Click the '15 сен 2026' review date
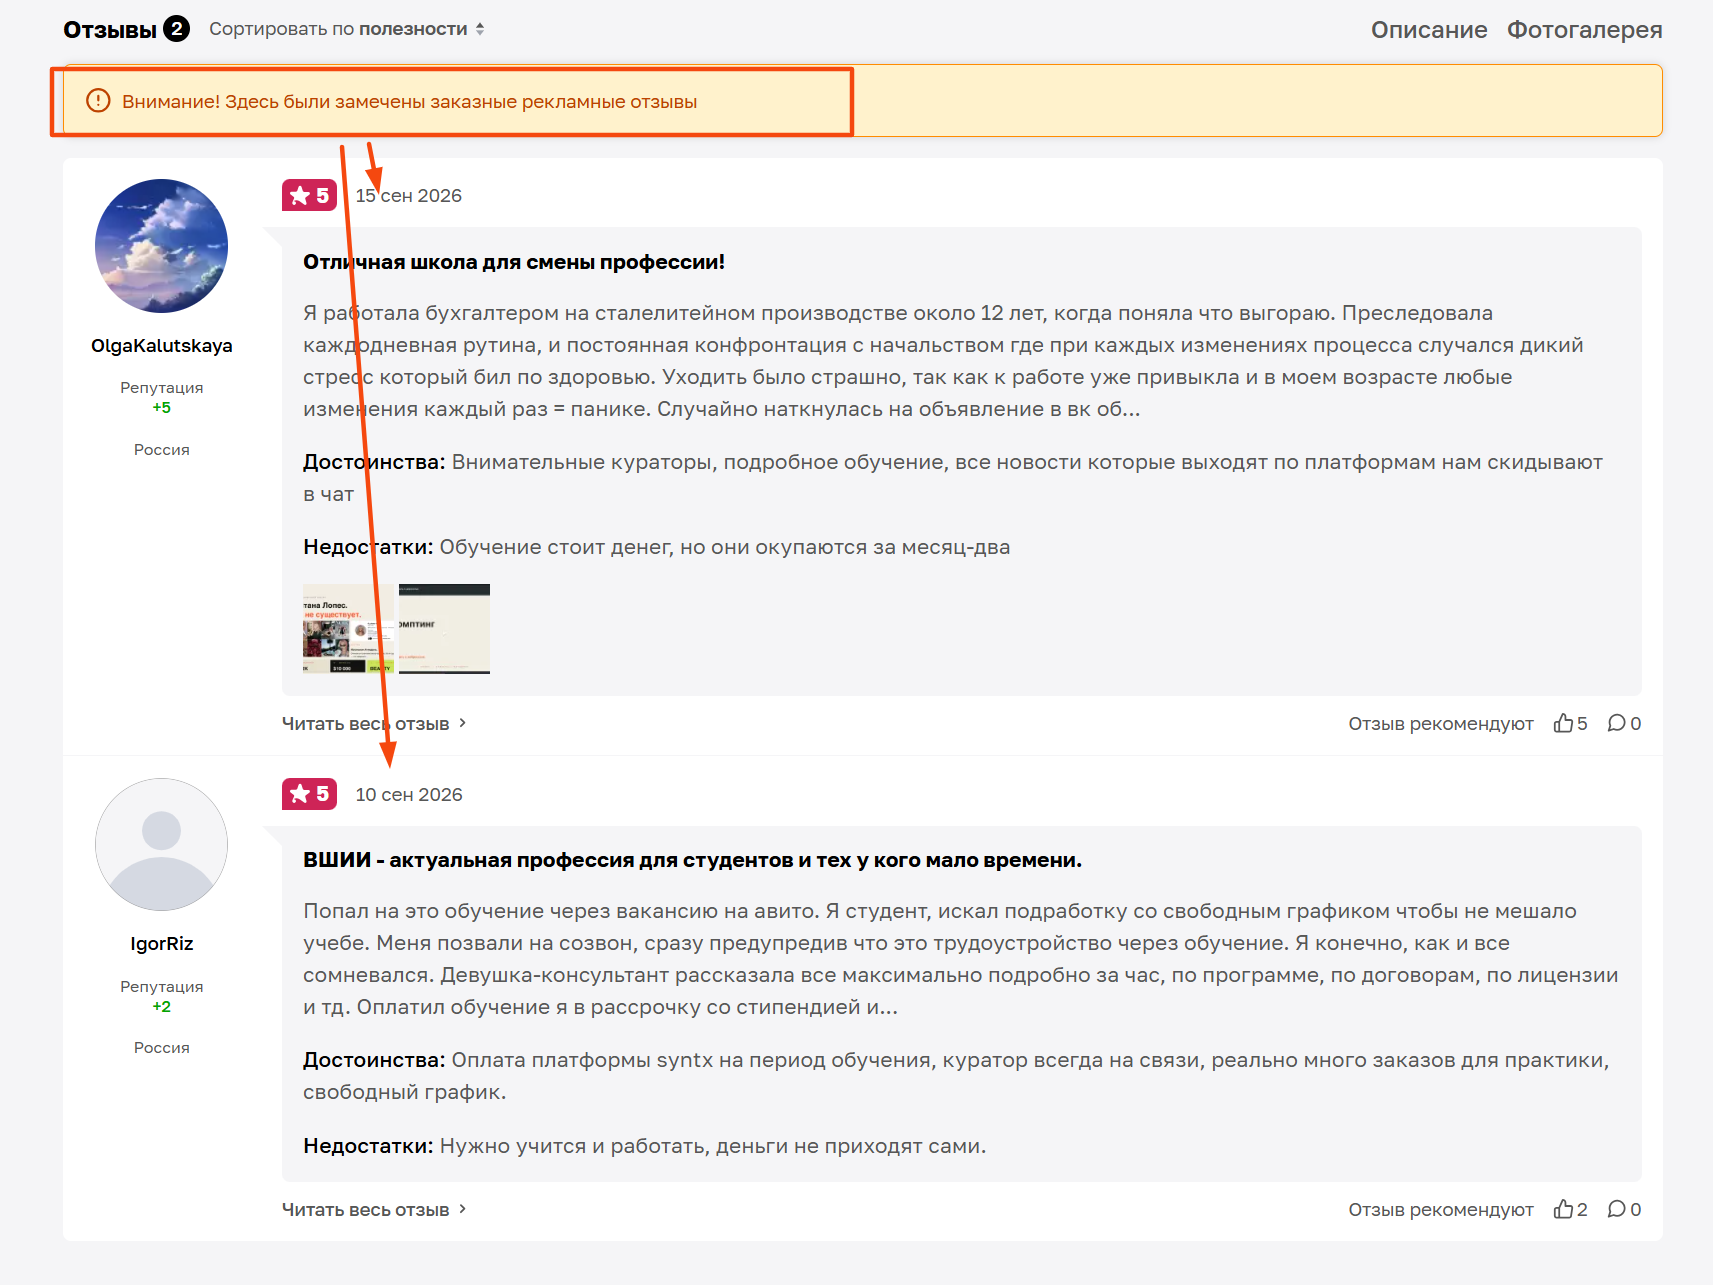1713x1285 pixels. [x=409, y=196]
